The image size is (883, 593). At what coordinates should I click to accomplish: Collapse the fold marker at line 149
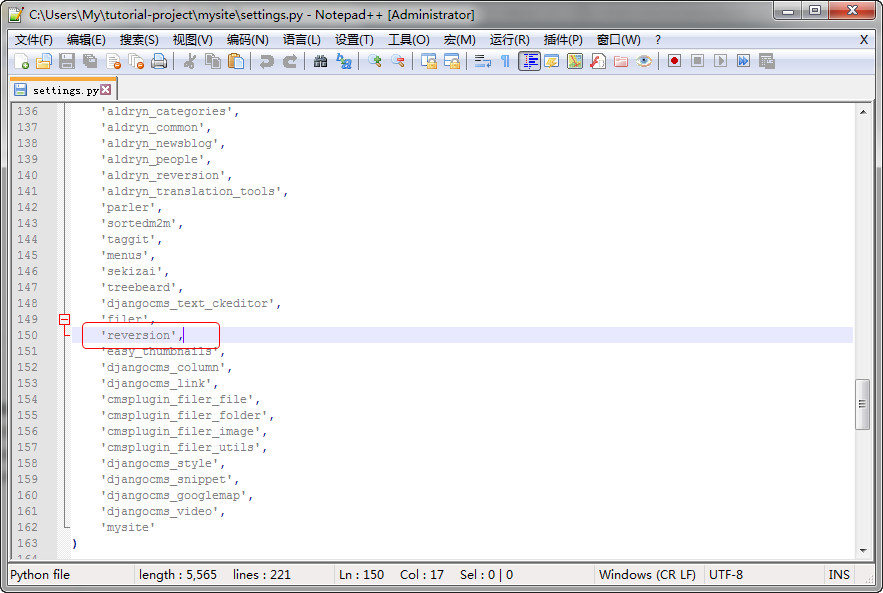pos(65,319)
